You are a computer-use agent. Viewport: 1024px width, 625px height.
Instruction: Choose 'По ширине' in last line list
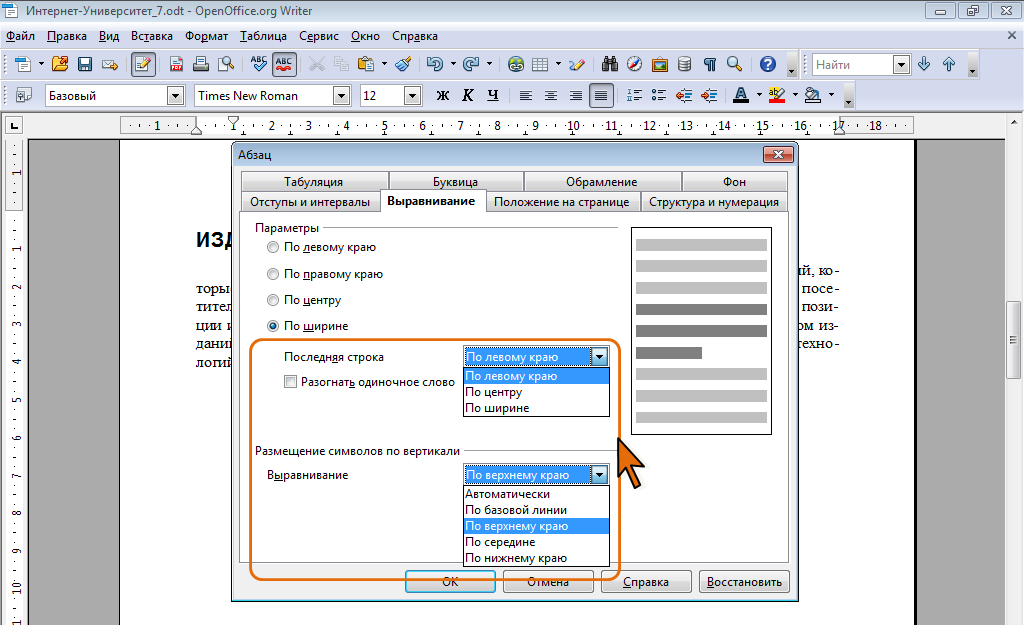click(536, 408)
